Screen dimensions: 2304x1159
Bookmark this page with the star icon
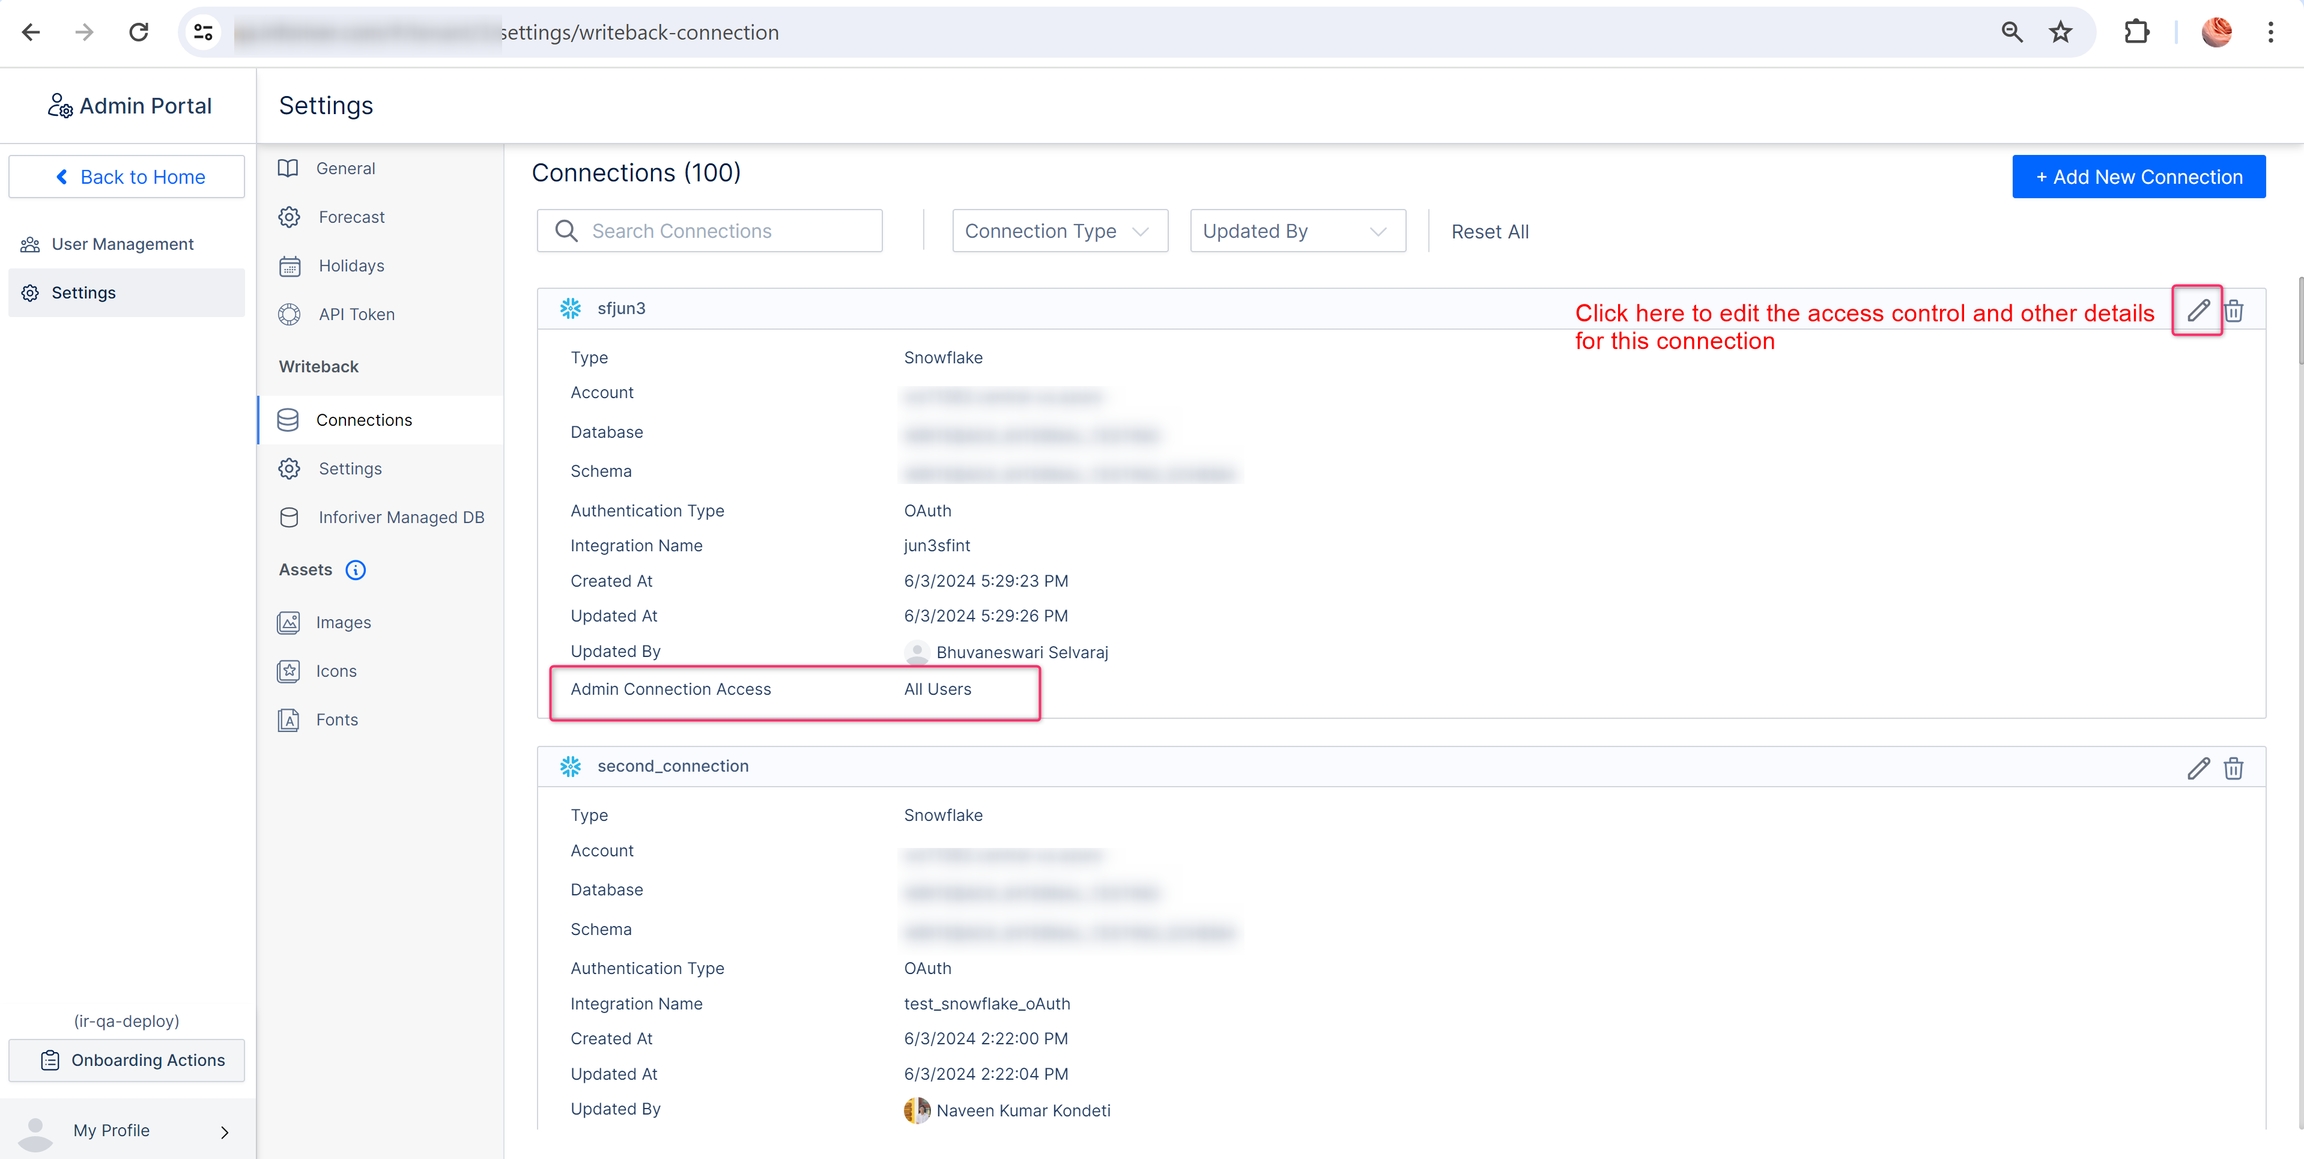point(2061,32)
